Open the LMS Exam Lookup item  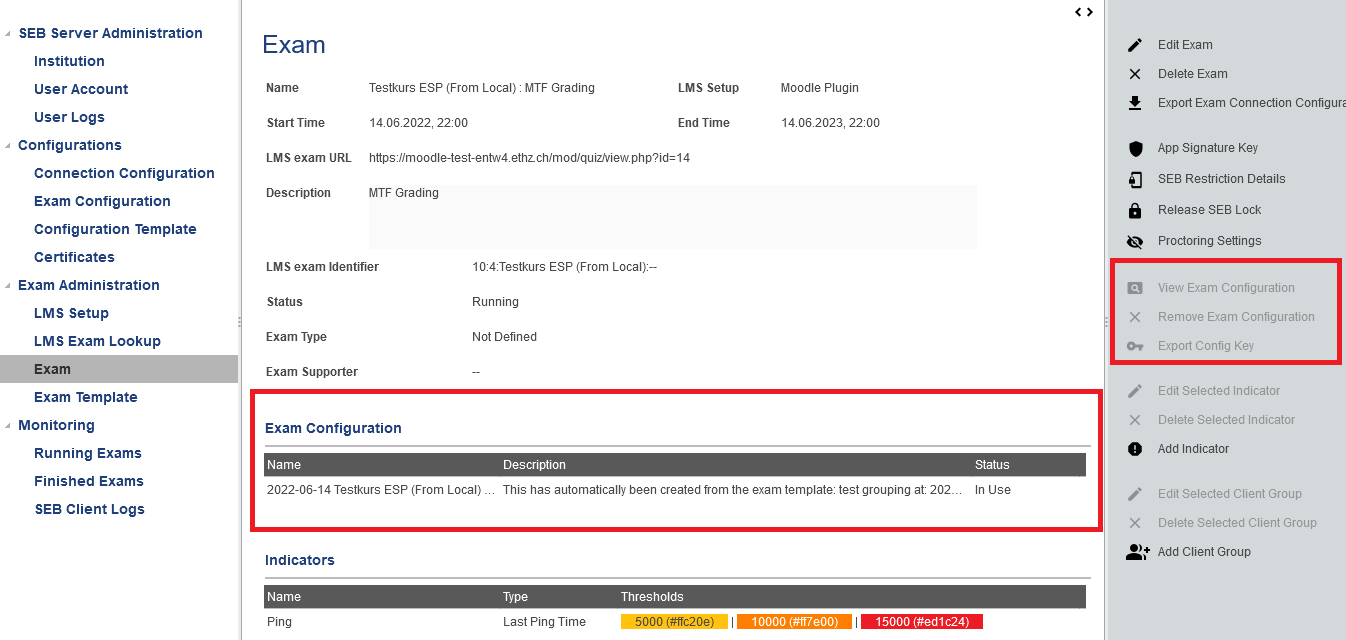point(97,341)
